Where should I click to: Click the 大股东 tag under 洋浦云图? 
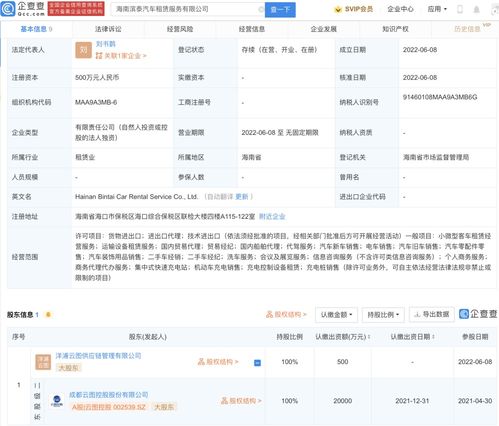click(x=69, y=368)
